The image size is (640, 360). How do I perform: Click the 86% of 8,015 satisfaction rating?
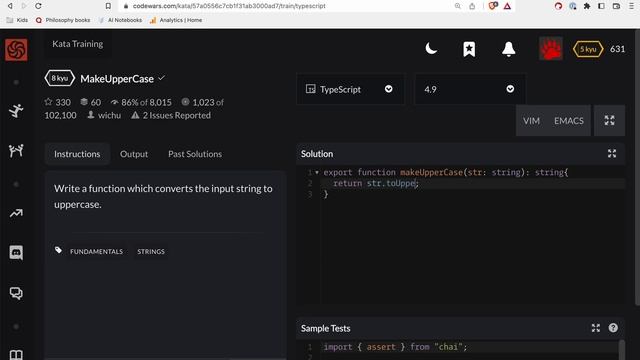[x=141, y=102]
